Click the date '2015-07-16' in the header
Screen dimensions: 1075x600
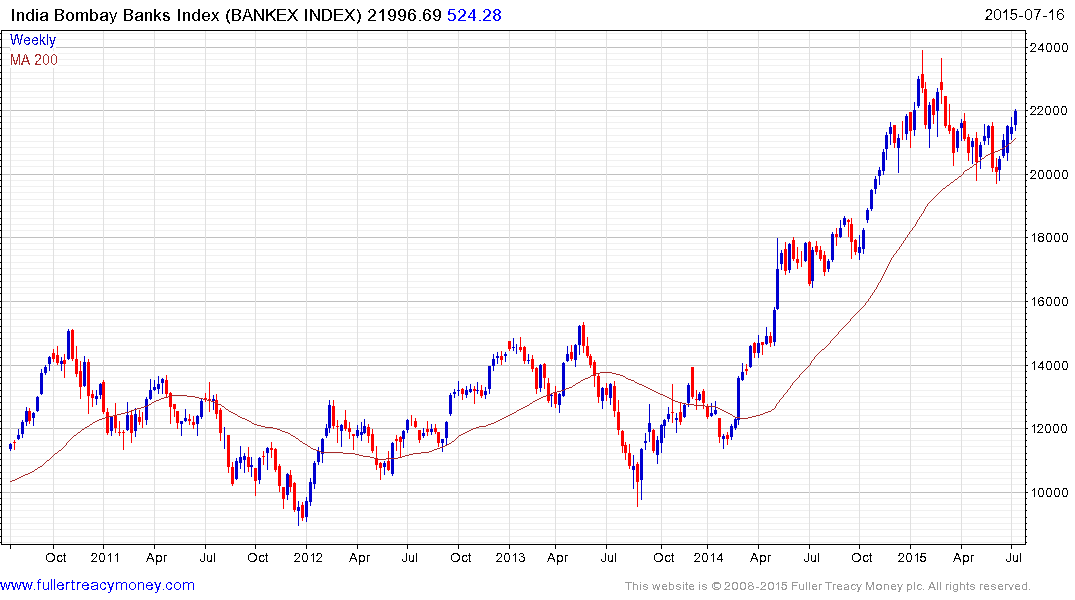[x=1024, y=15]
